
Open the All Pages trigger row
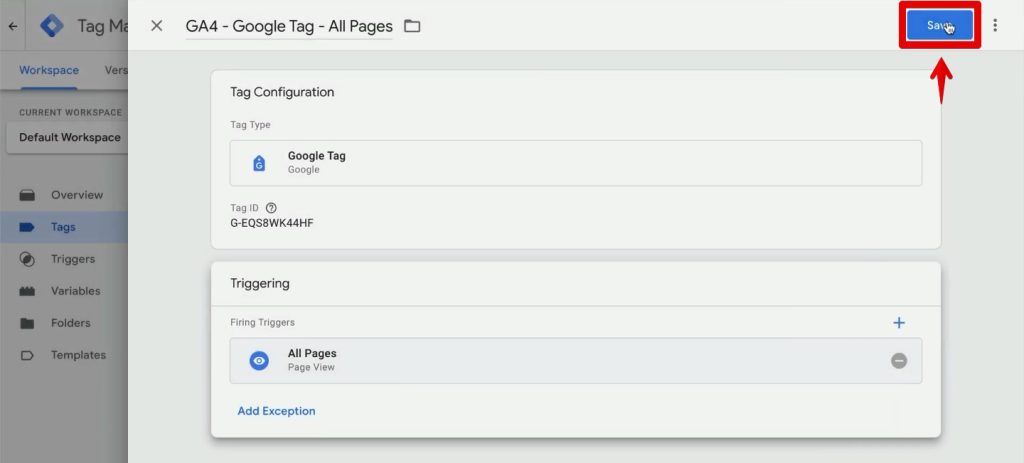pos(575,360)
